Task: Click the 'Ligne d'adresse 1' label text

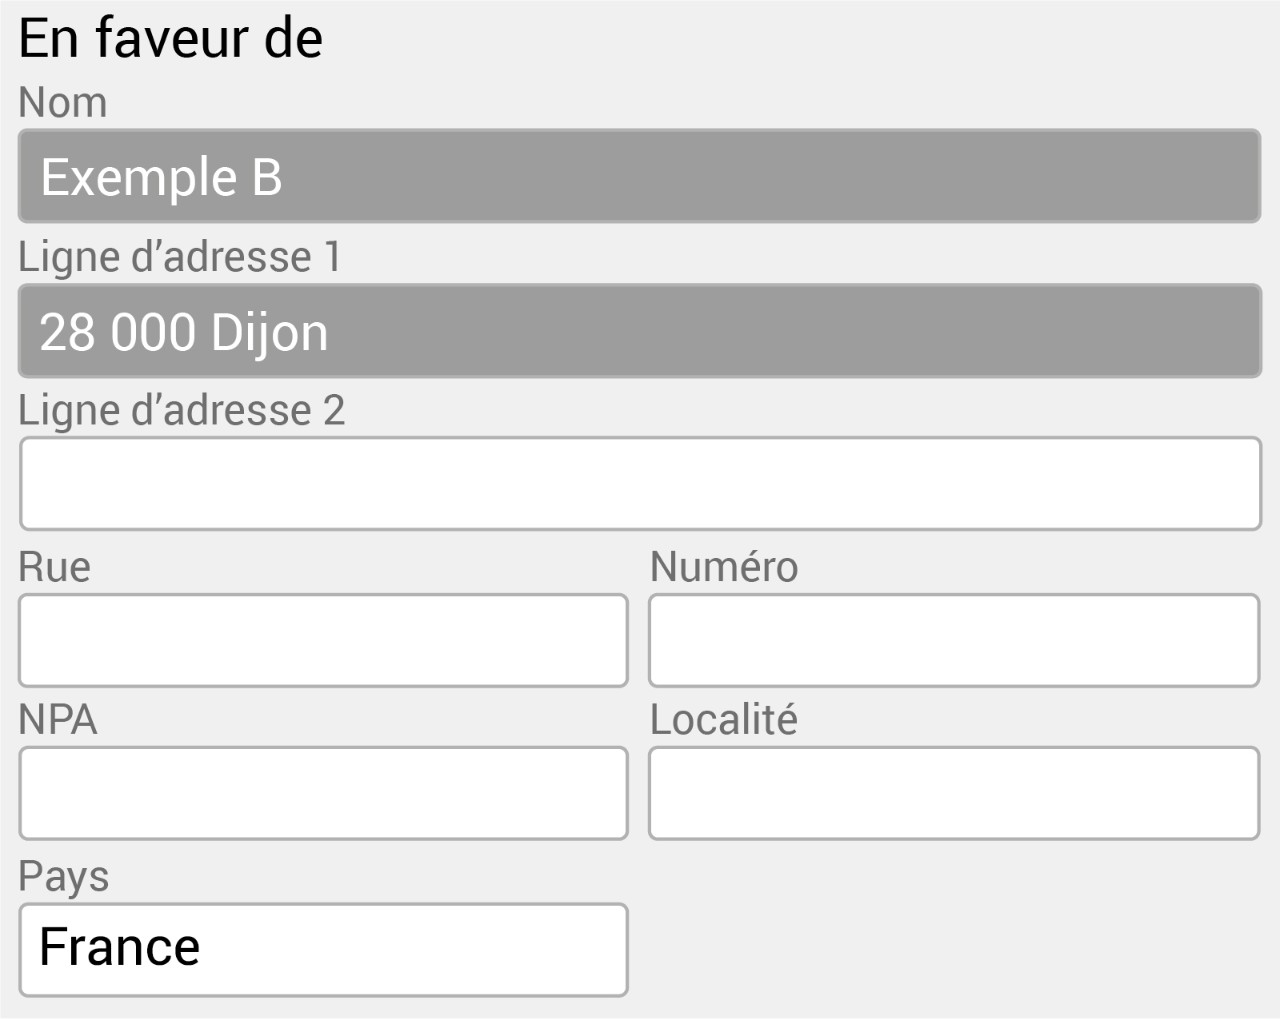Action: (180, 257)
